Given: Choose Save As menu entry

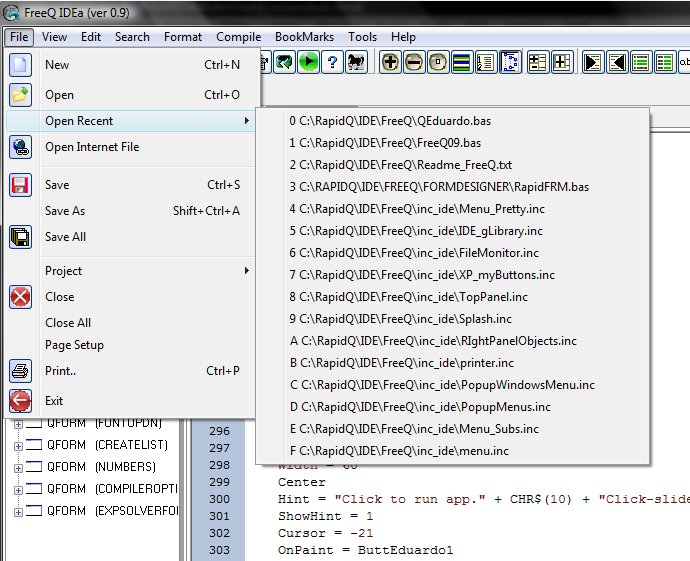Looking at the screenshot, I should [x=131, y=211].
